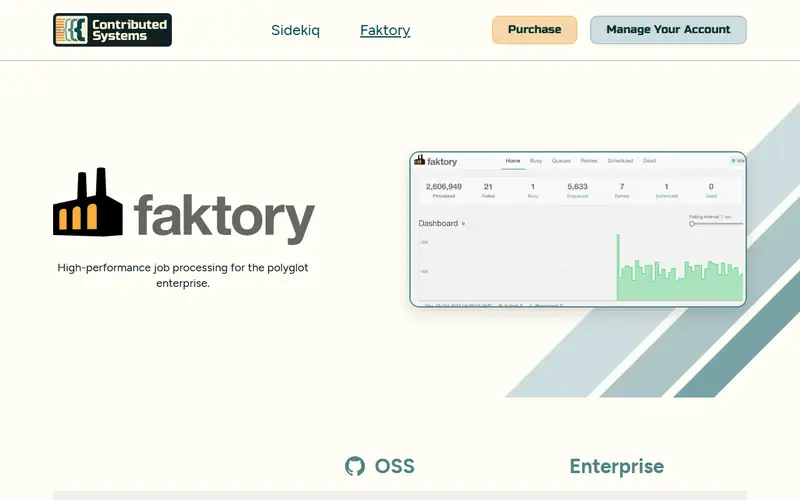The width and height of the screenshot is (800, 500).
Task: Click the Purchase button
Action: pyautogui.click(x=534, y=30)
